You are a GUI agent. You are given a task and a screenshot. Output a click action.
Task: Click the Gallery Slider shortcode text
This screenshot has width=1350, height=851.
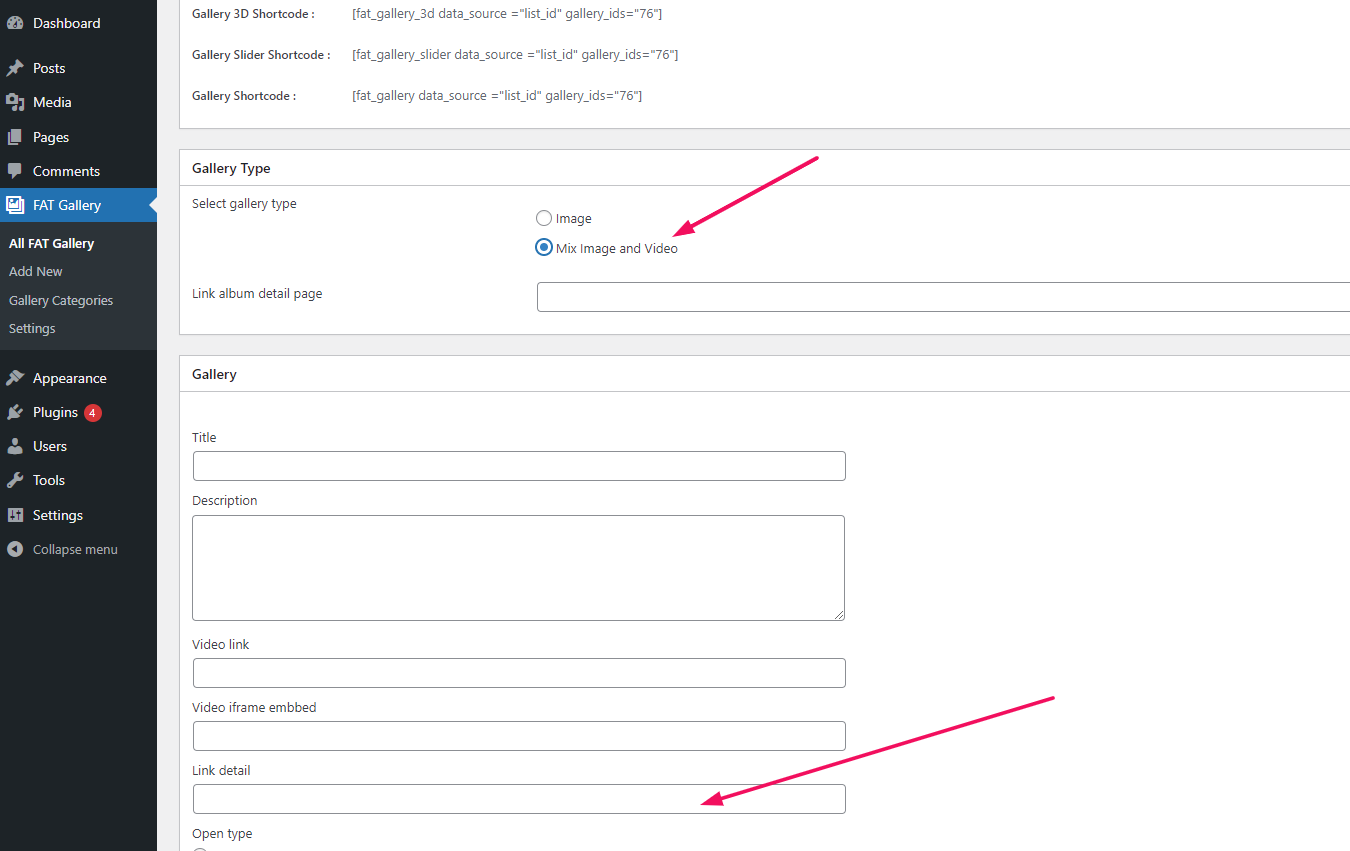515,54
